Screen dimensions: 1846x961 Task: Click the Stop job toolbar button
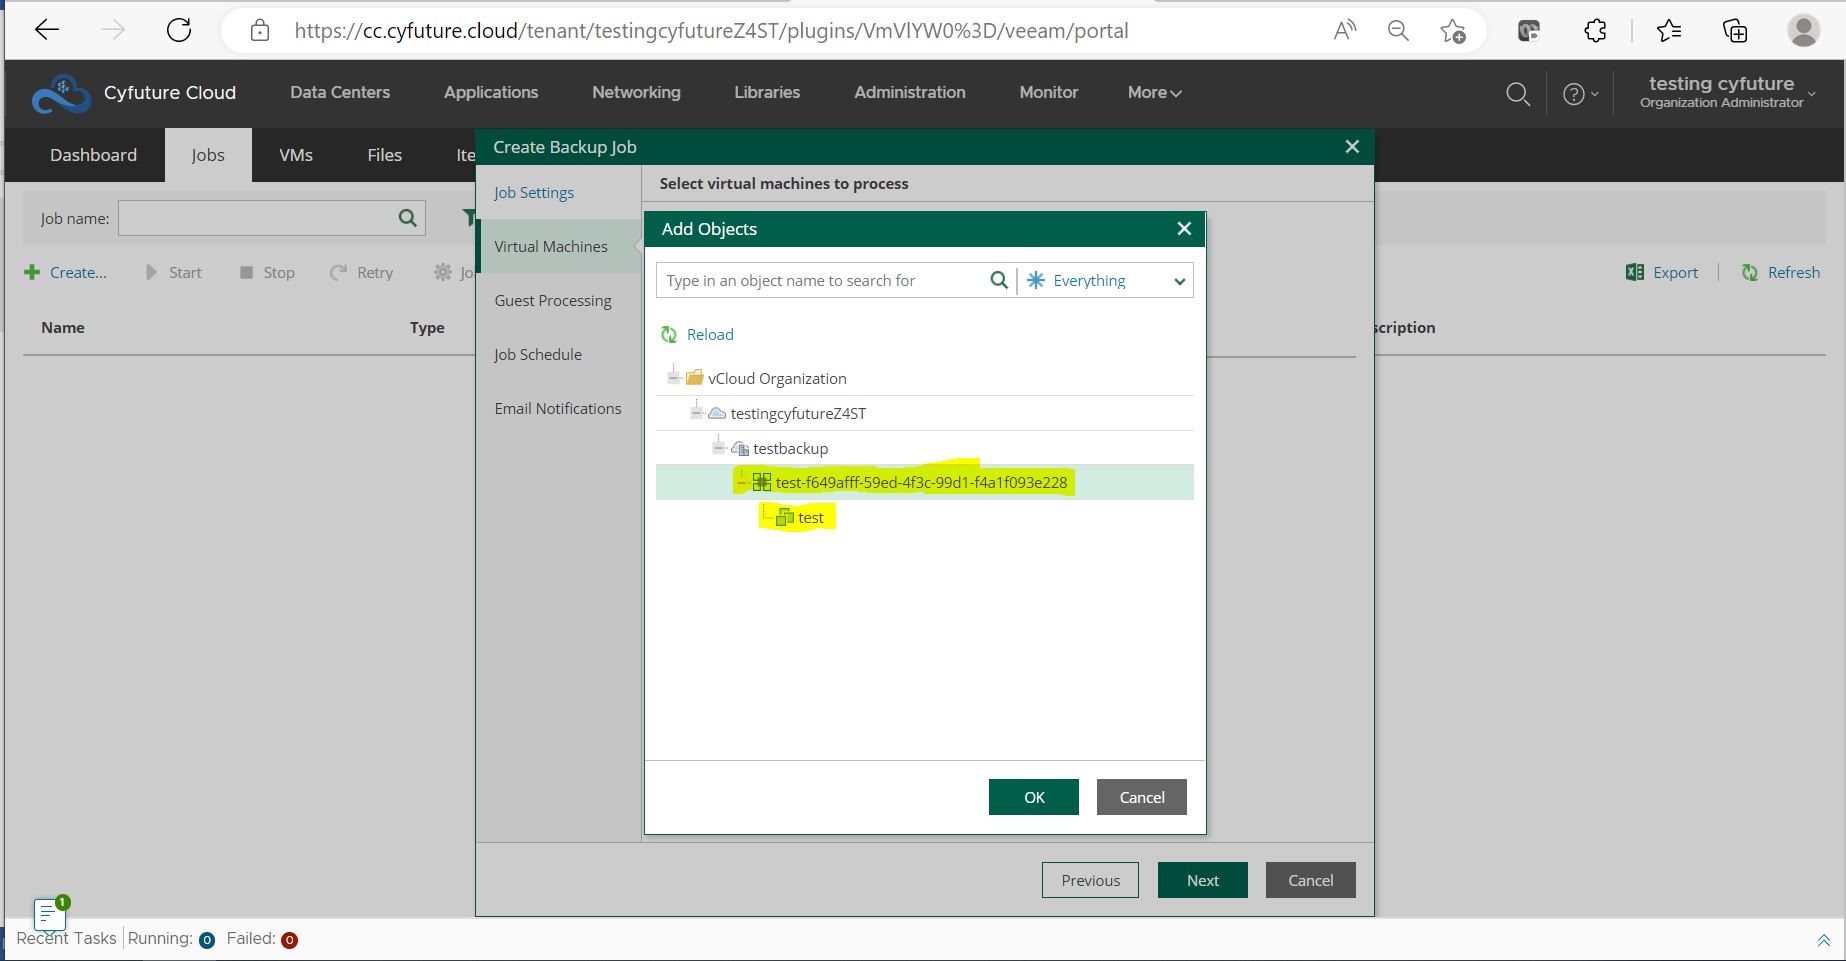[x=267, y=272]
